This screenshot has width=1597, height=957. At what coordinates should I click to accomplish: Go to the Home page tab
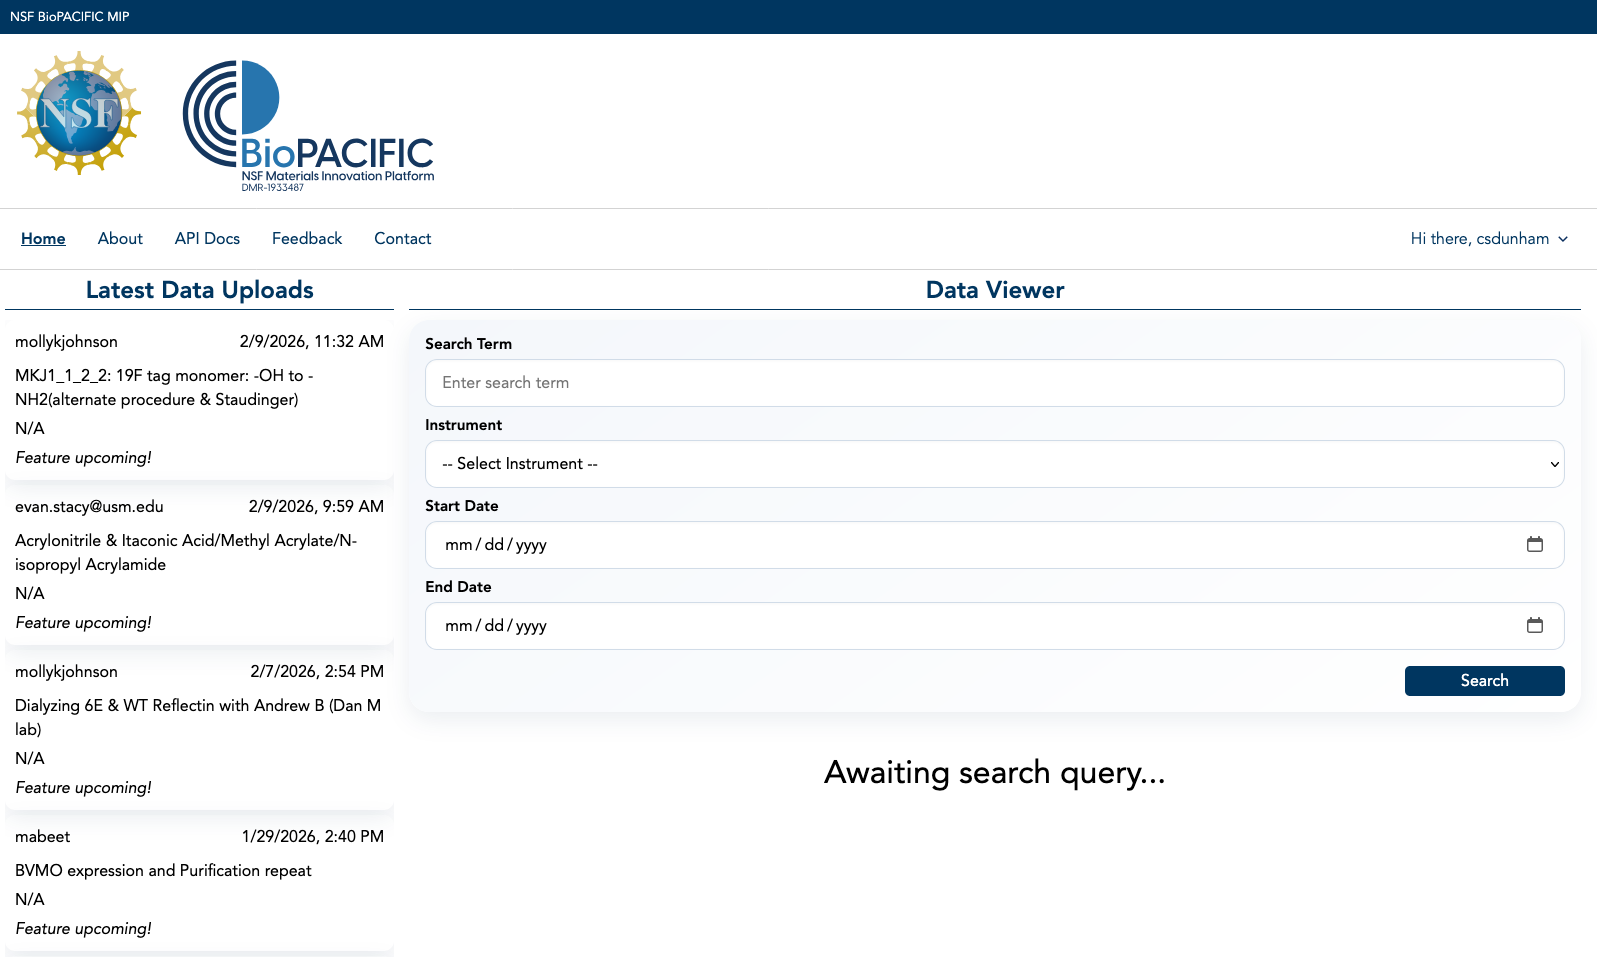pos(43,239)
